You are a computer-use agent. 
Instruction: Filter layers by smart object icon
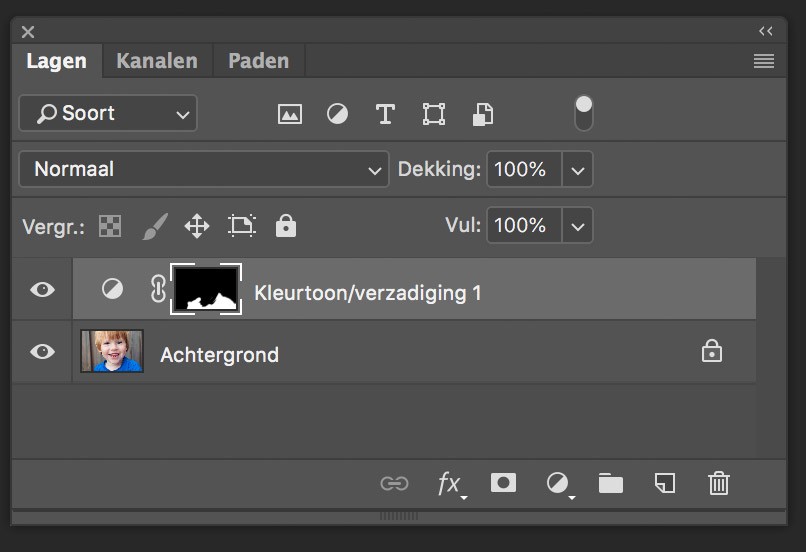click(x=483, y=114)
